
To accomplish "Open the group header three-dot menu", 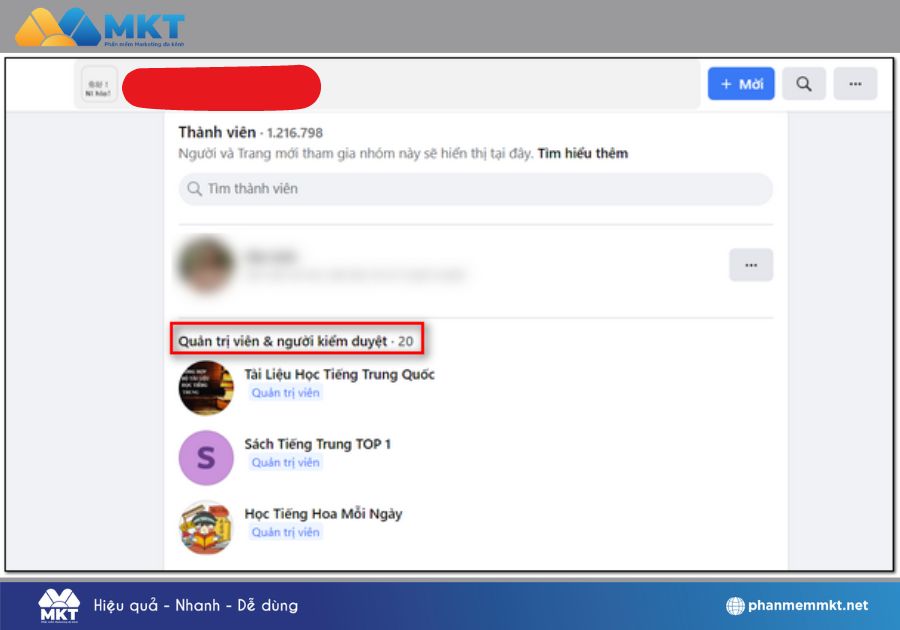I will click(855, 84).
